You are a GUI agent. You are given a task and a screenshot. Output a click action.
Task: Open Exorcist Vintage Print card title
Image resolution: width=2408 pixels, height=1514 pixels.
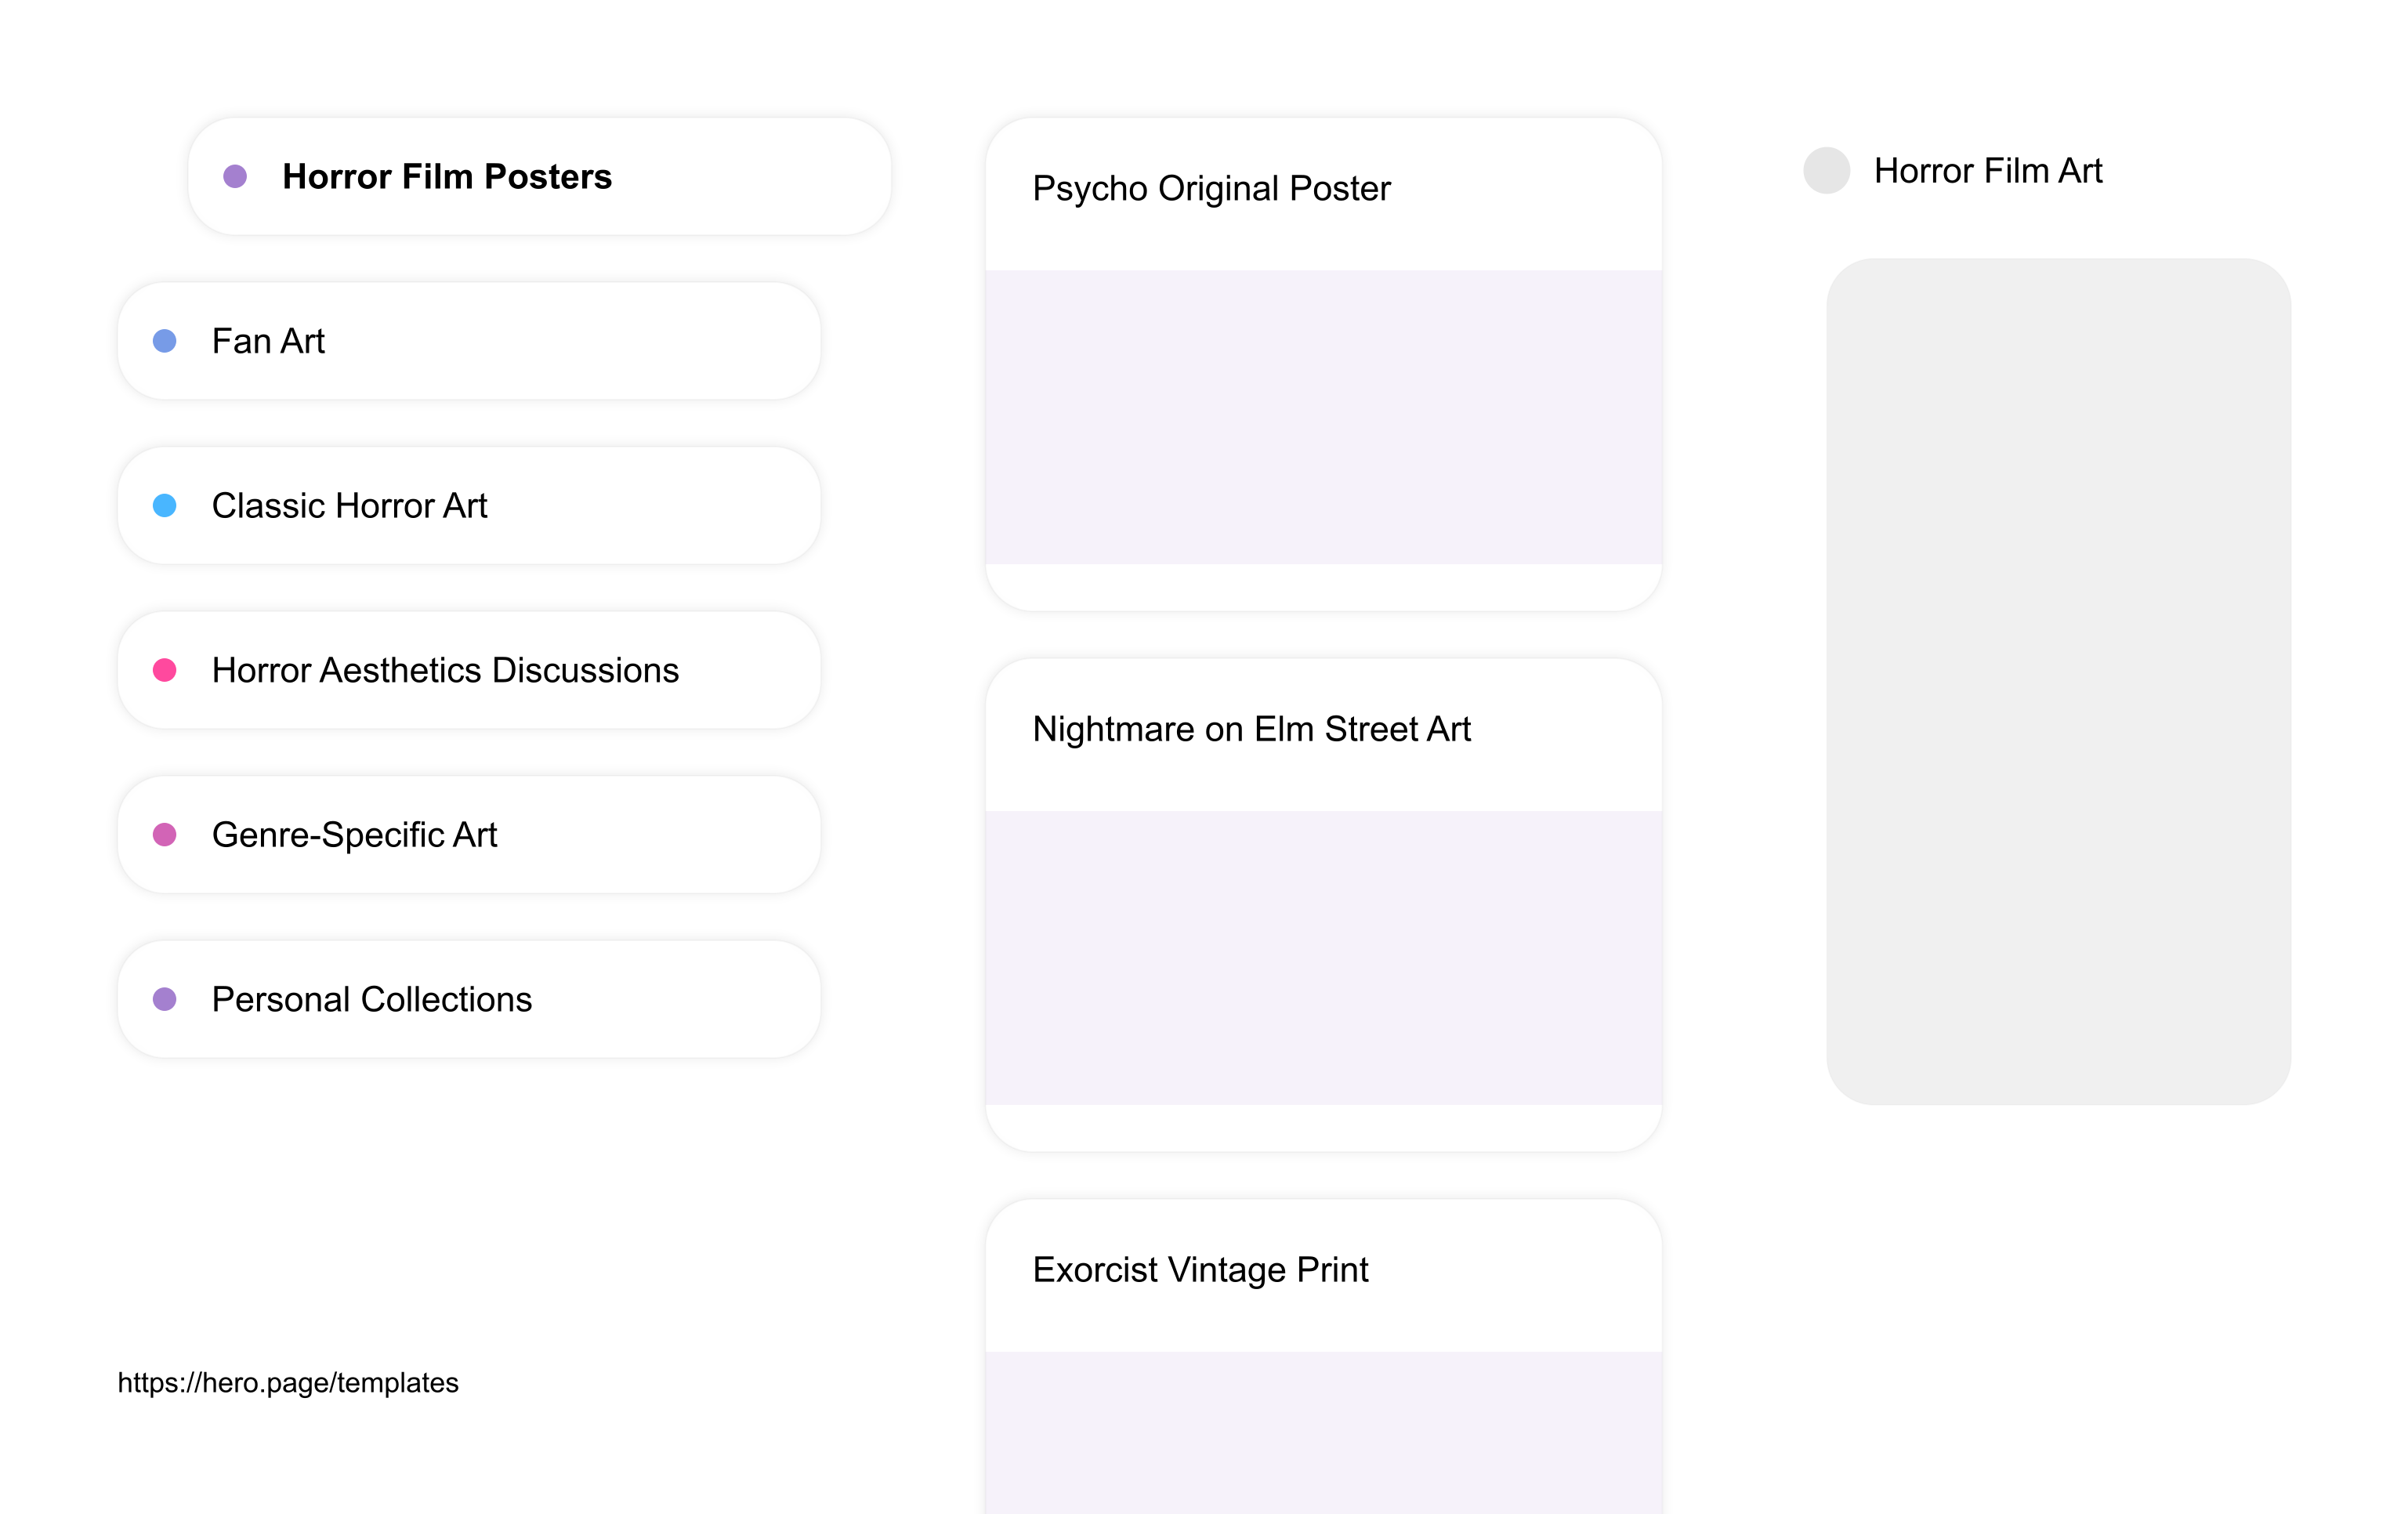(x=1200, y=1270)
